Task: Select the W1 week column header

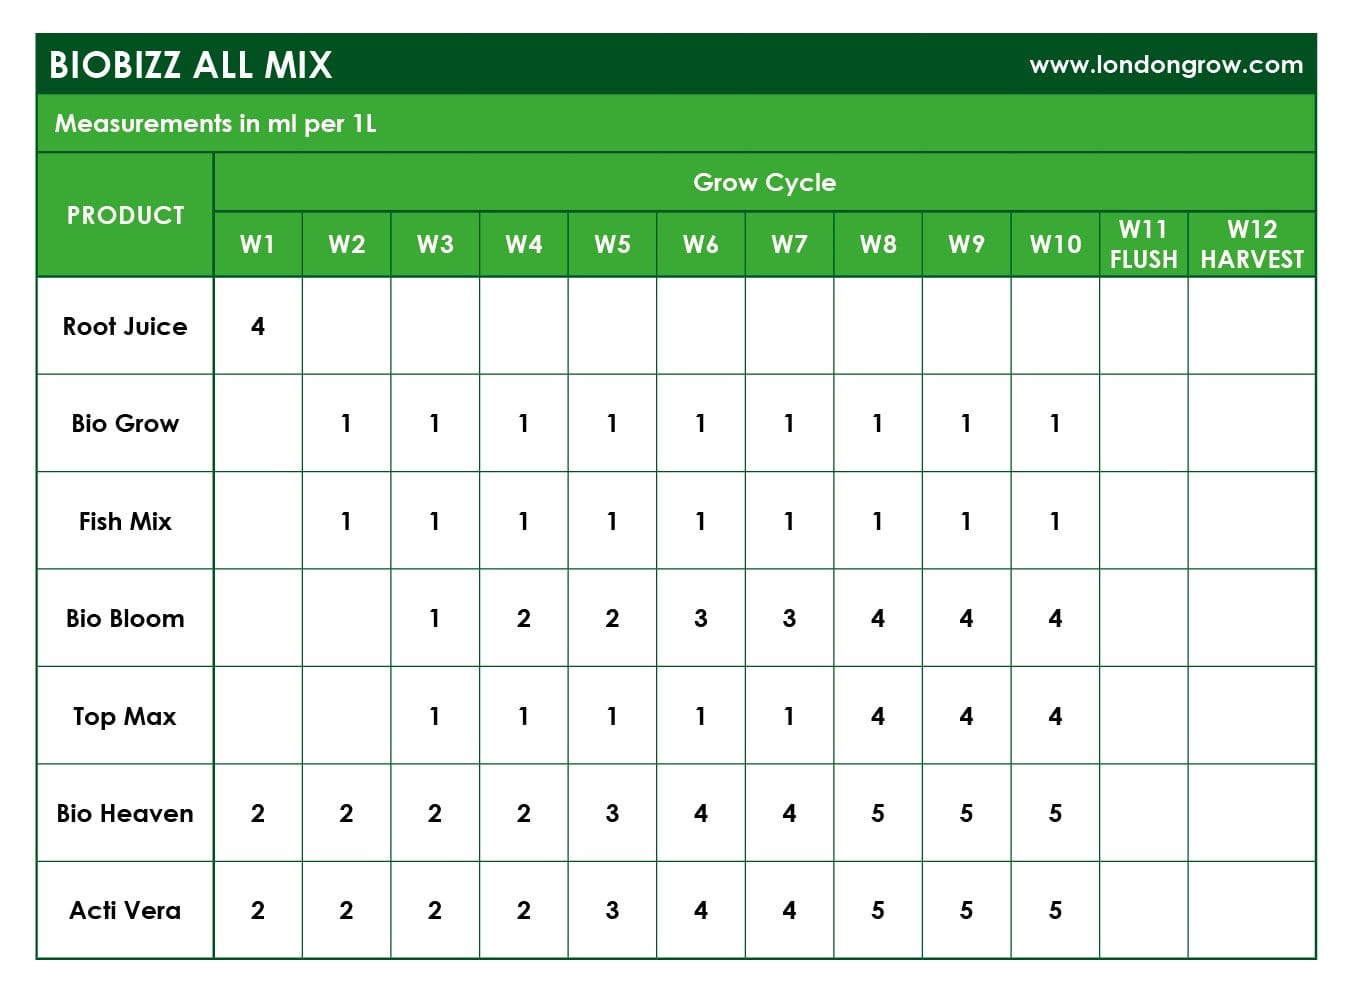Action: tap(258, 244)
